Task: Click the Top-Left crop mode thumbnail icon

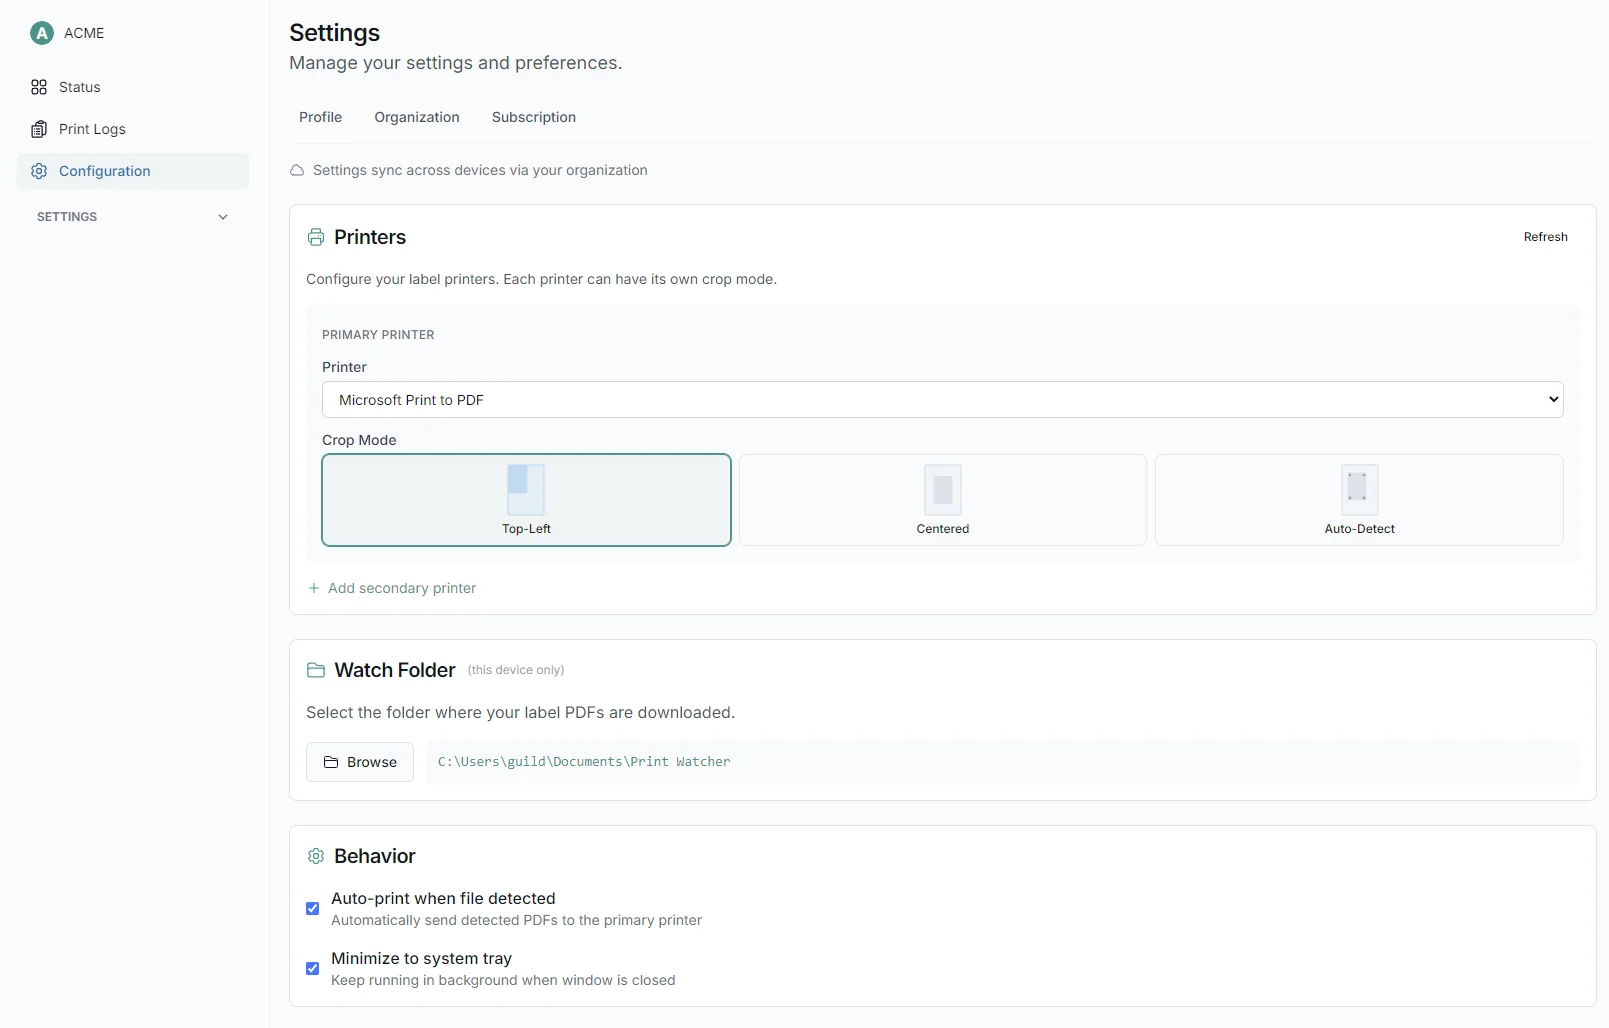Action: coord(526,489)
